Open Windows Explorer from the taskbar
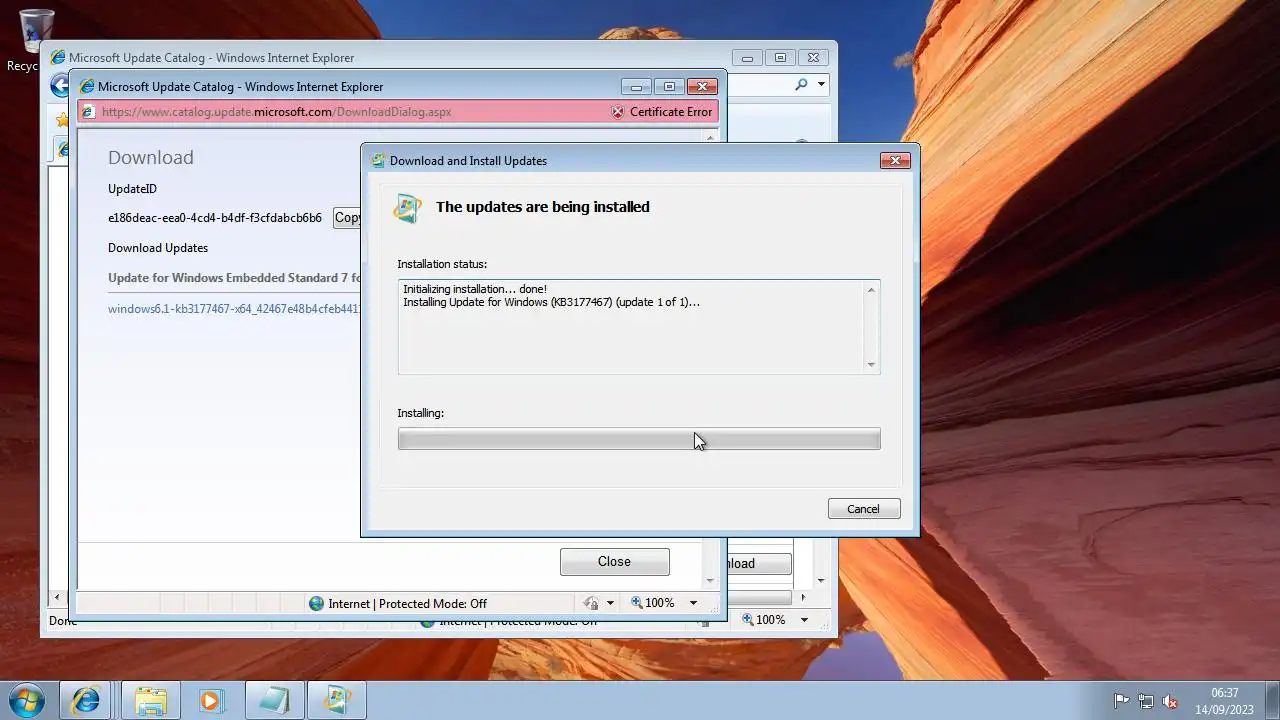Viewport: 1280px width, 720px height. point(150,700)
